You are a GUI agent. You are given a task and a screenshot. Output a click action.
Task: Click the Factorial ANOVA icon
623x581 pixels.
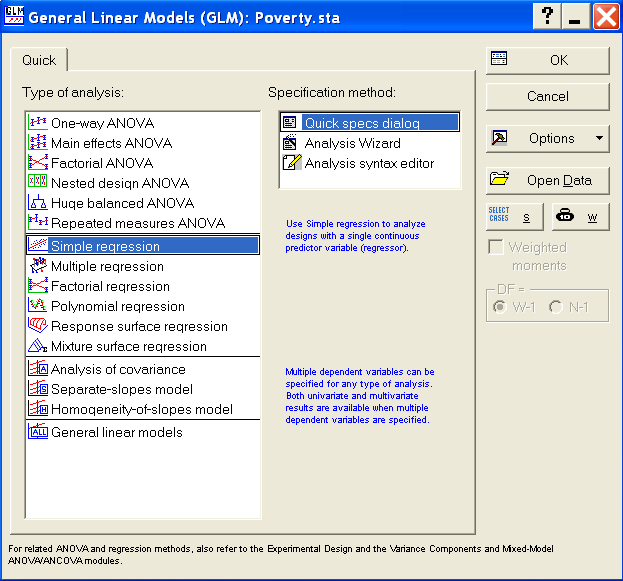click(x=38, y=163)
